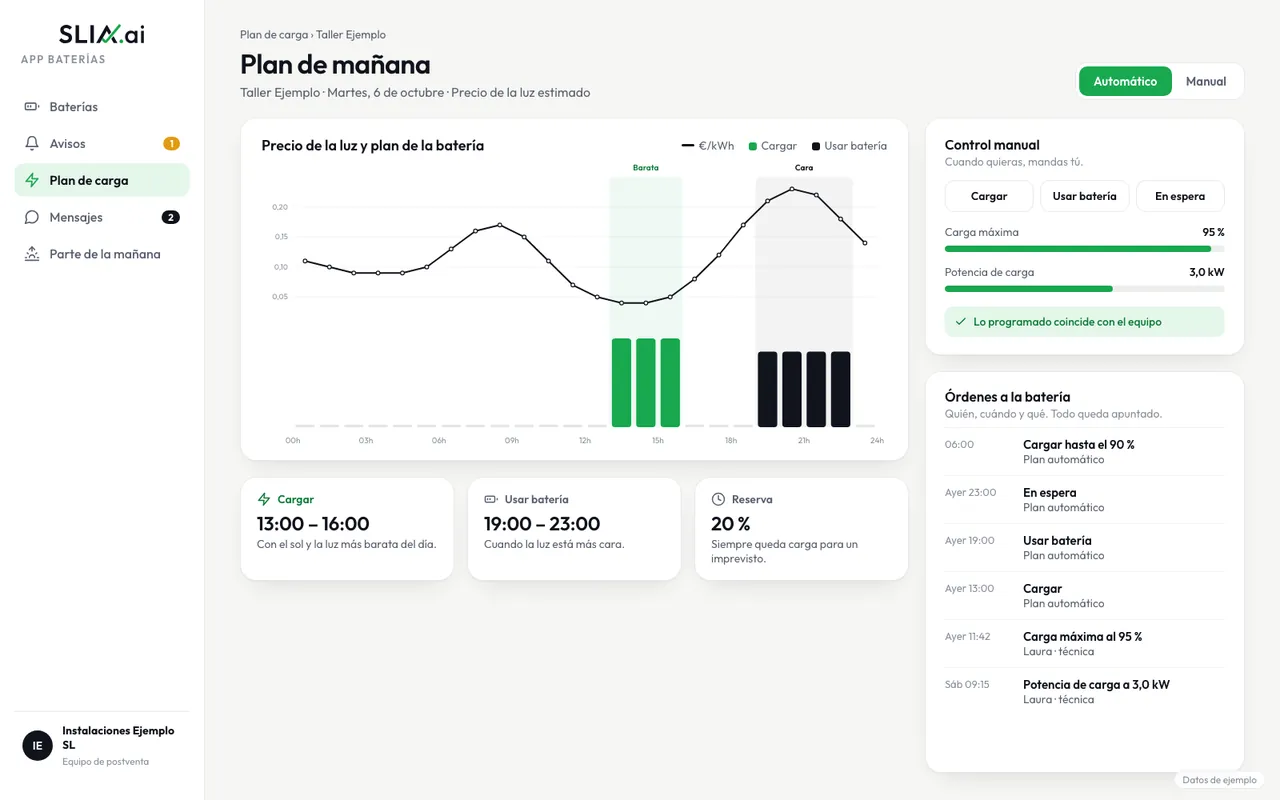Switch to Manual mode
Viewport: 1280px width, 800px height.
point(1206,81)
